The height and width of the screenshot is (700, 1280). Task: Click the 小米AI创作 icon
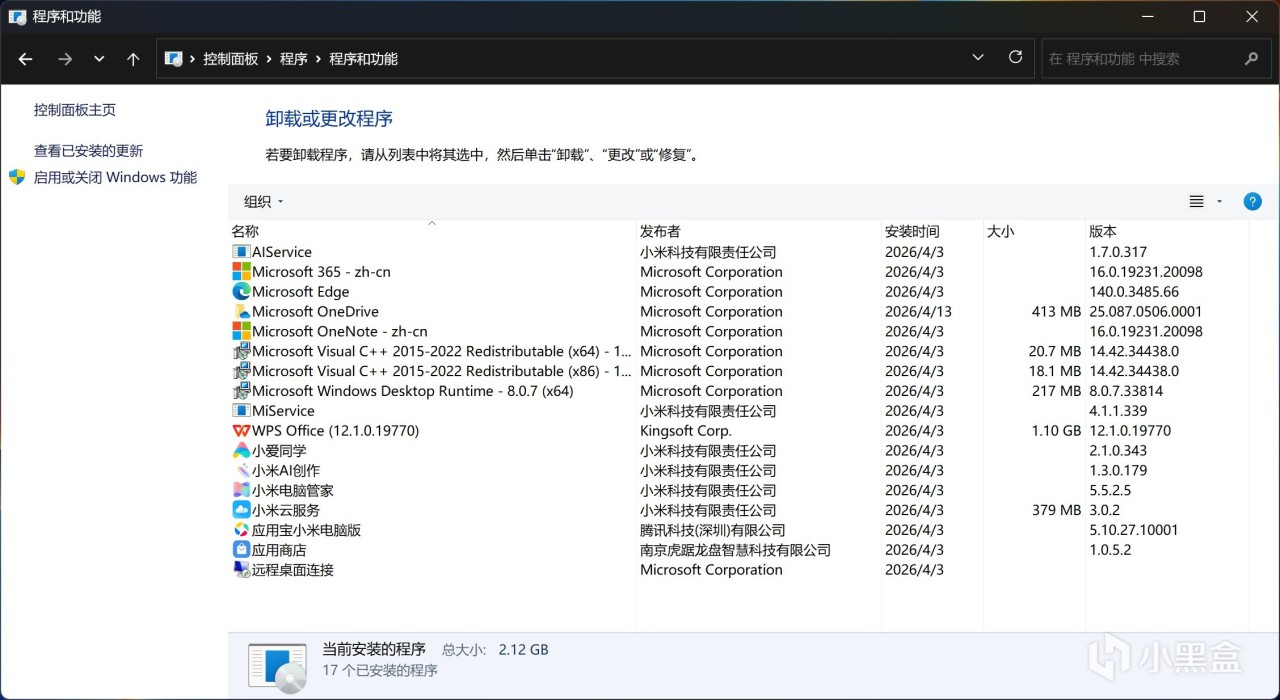pos(241,470)
